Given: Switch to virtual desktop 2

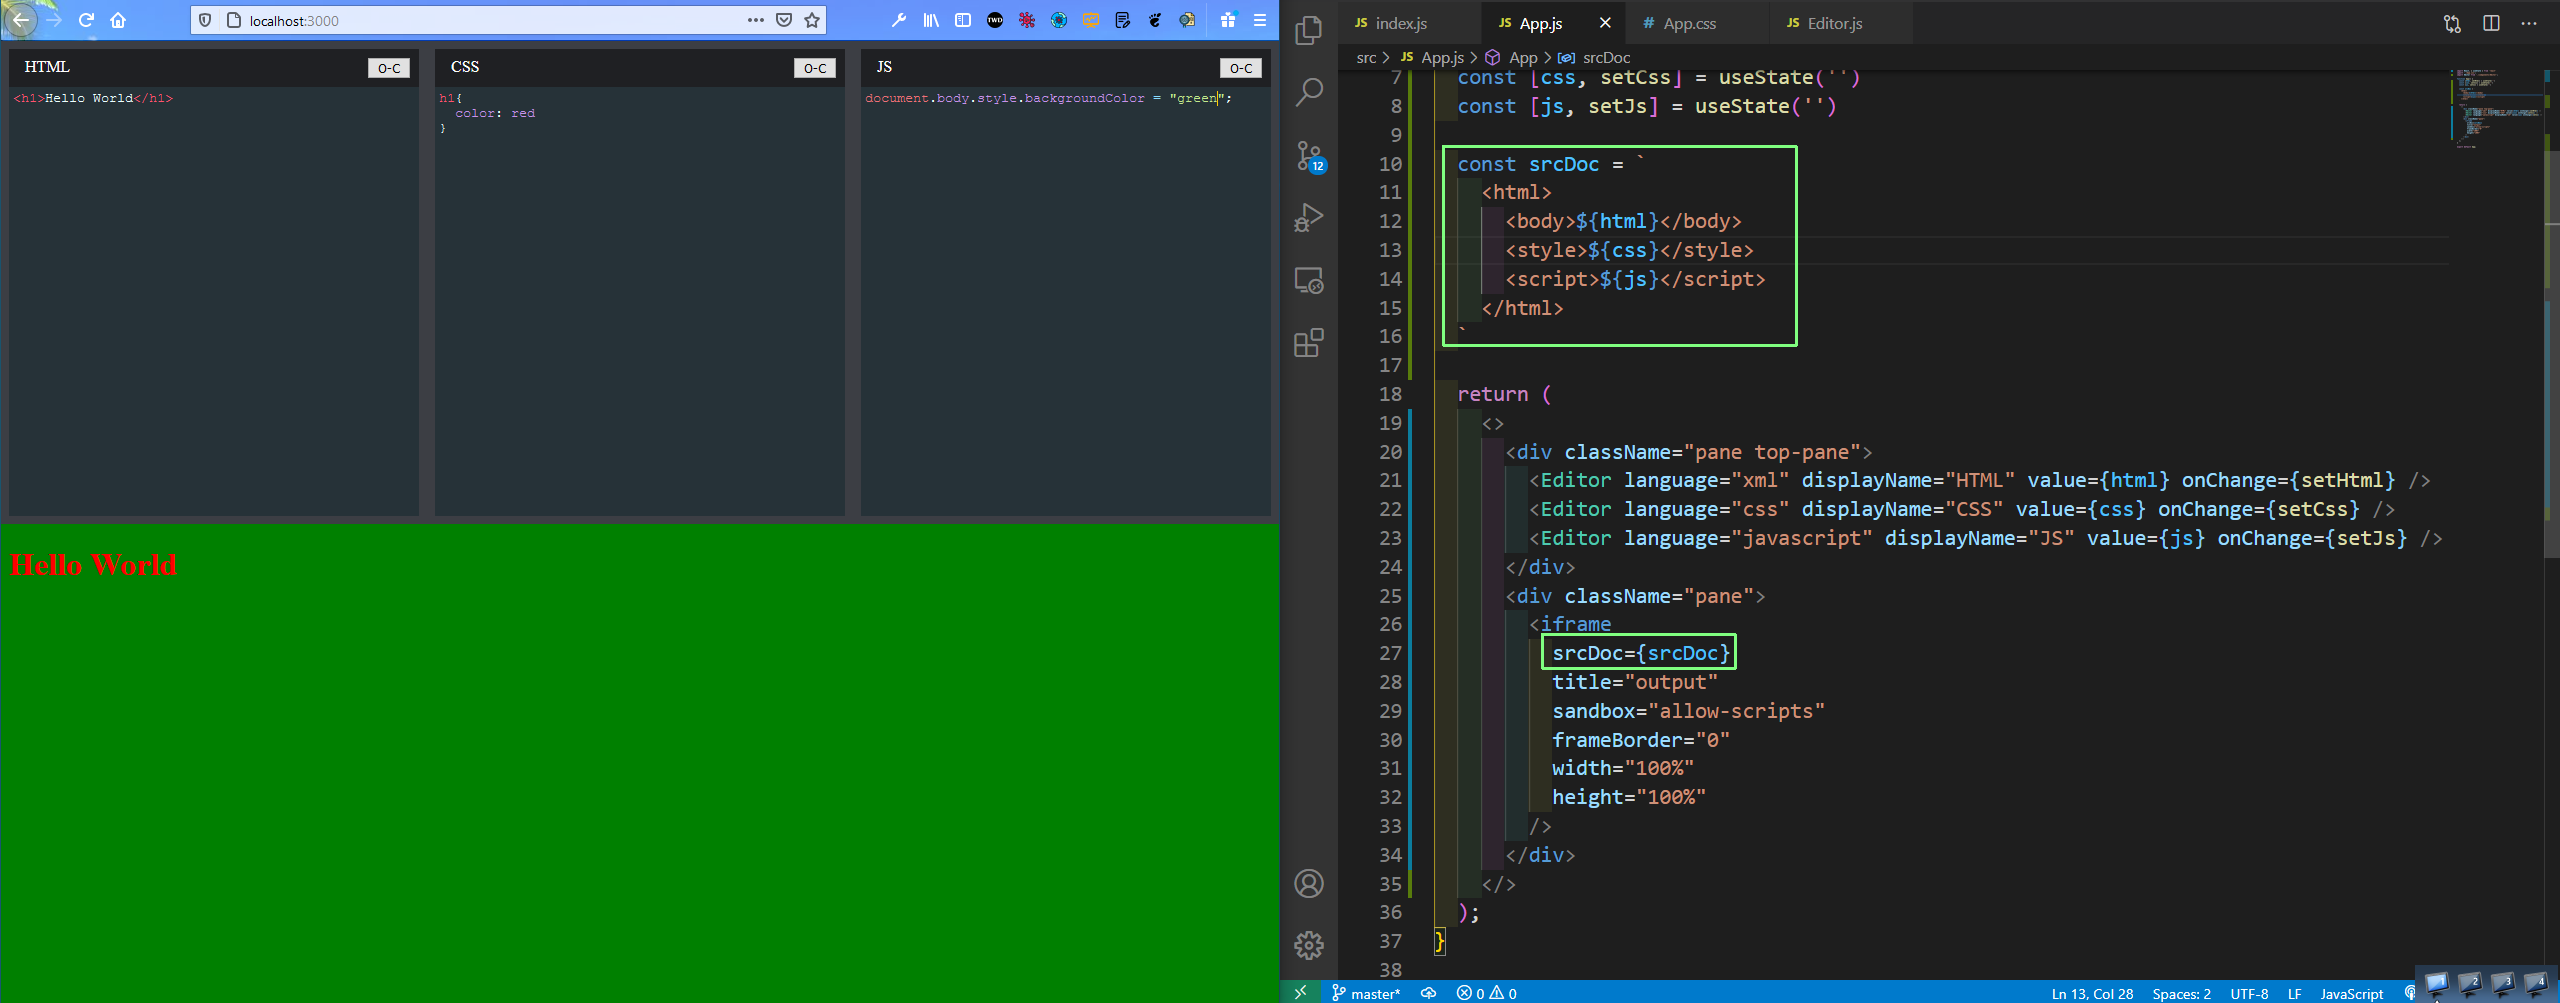Looking at the screenshot, I should pyautogui.click(x=2470, y=984).
